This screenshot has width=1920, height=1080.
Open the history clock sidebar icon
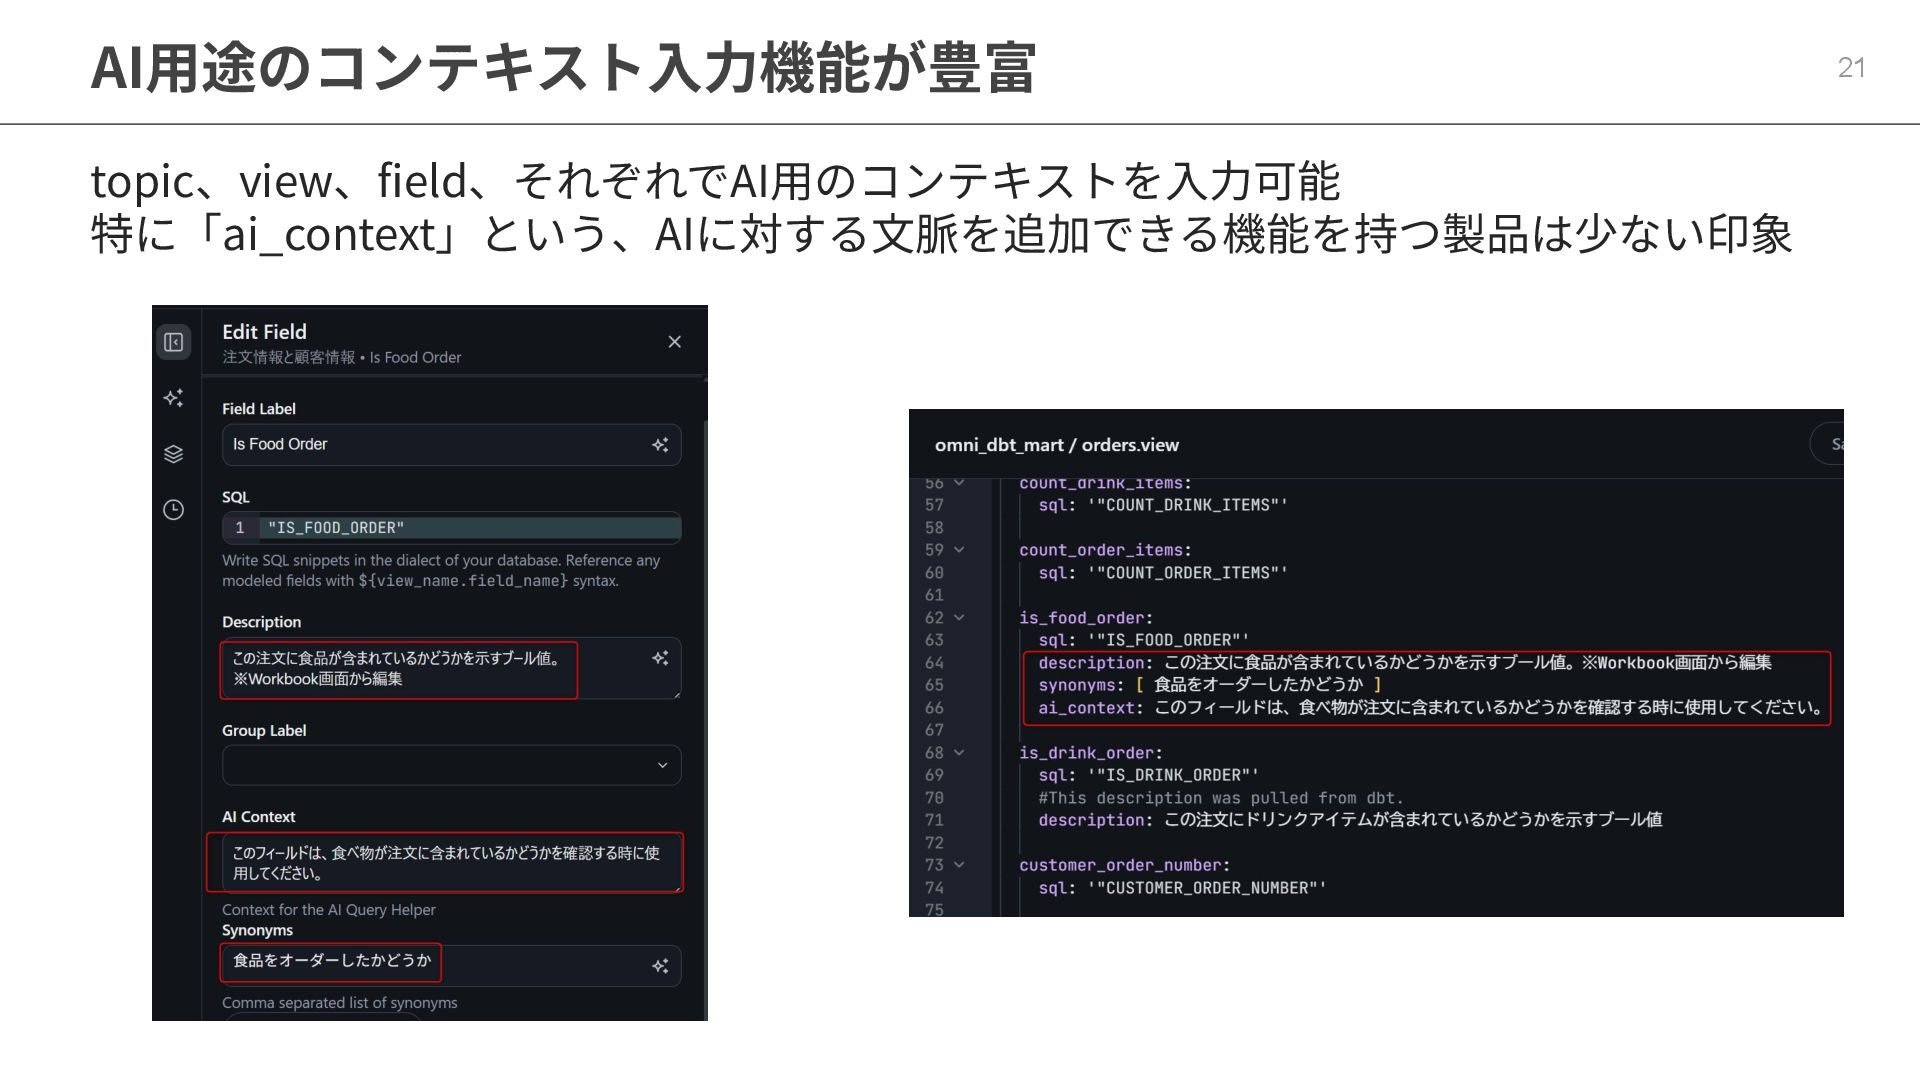[x=173, y=510]
